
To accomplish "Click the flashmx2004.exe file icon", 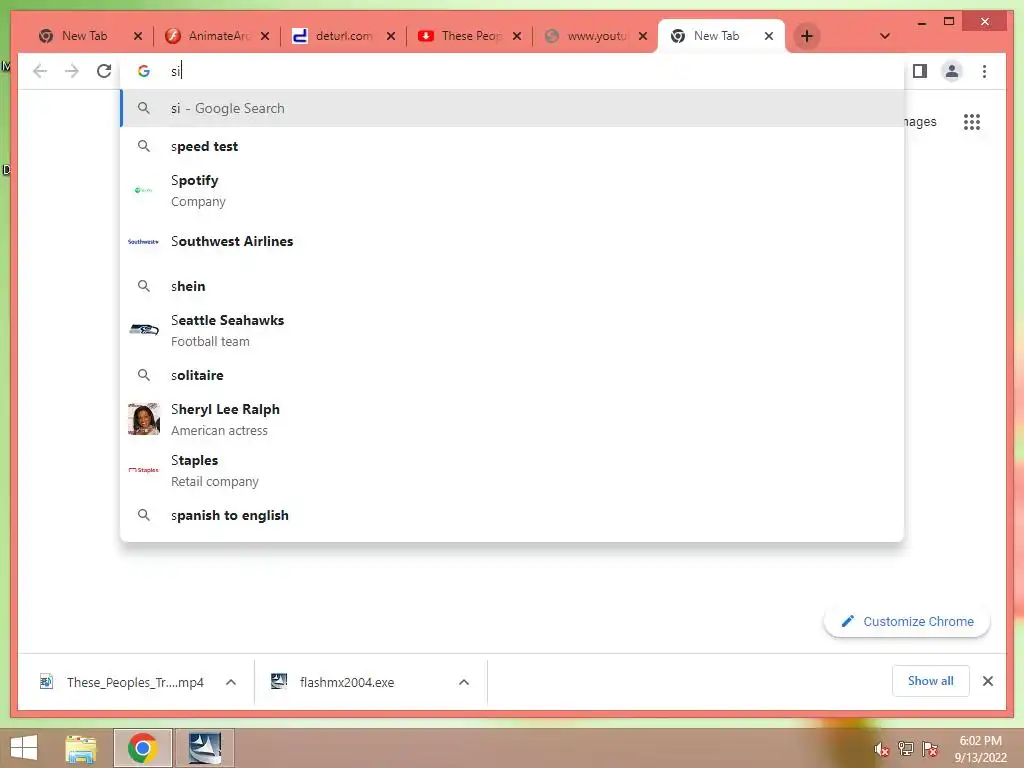I will 279,682.
